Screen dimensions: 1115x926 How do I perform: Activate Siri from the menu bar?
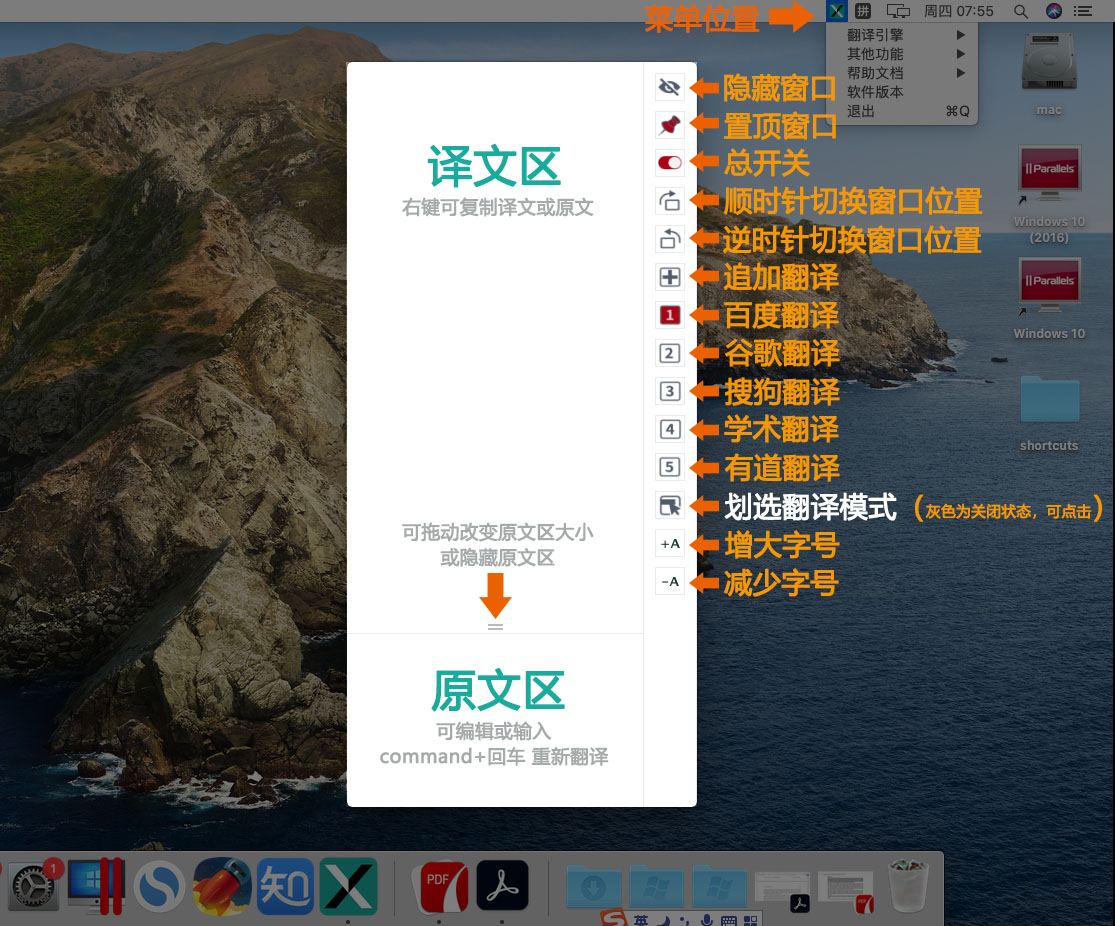coord(1054,11)
